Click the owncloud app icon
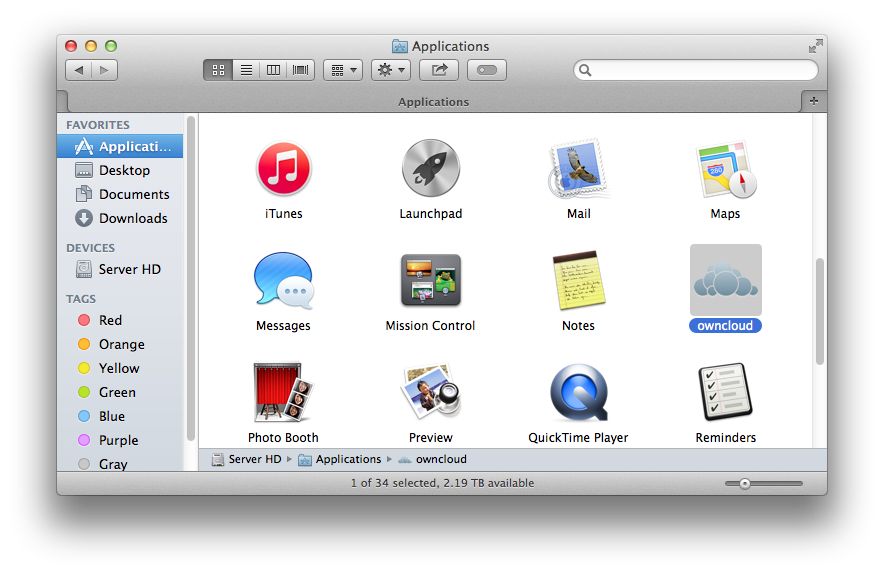The image size is (884, 574). (725, 281)
